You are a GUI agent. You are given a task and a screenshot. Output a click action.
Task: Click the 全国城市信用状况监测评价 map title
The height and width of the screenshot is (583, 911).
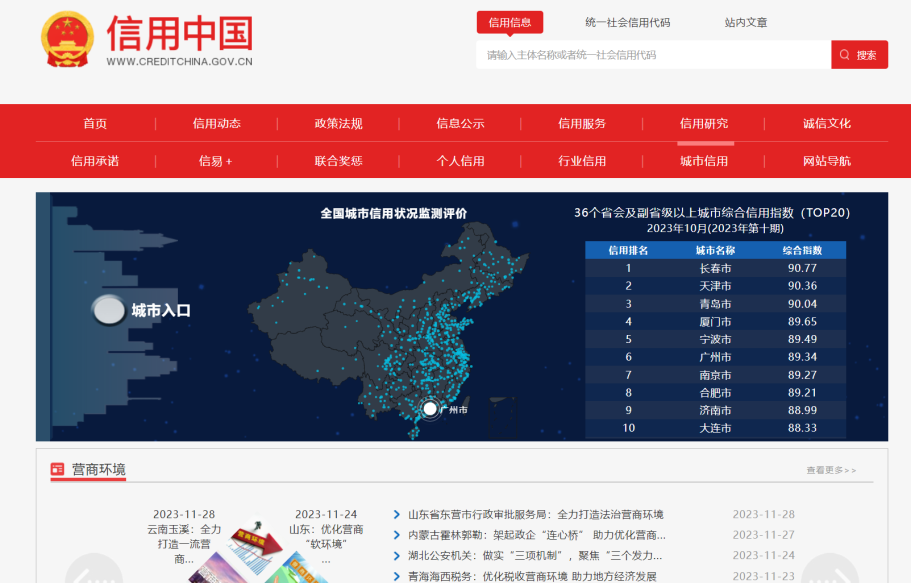[x=394, y=213]
